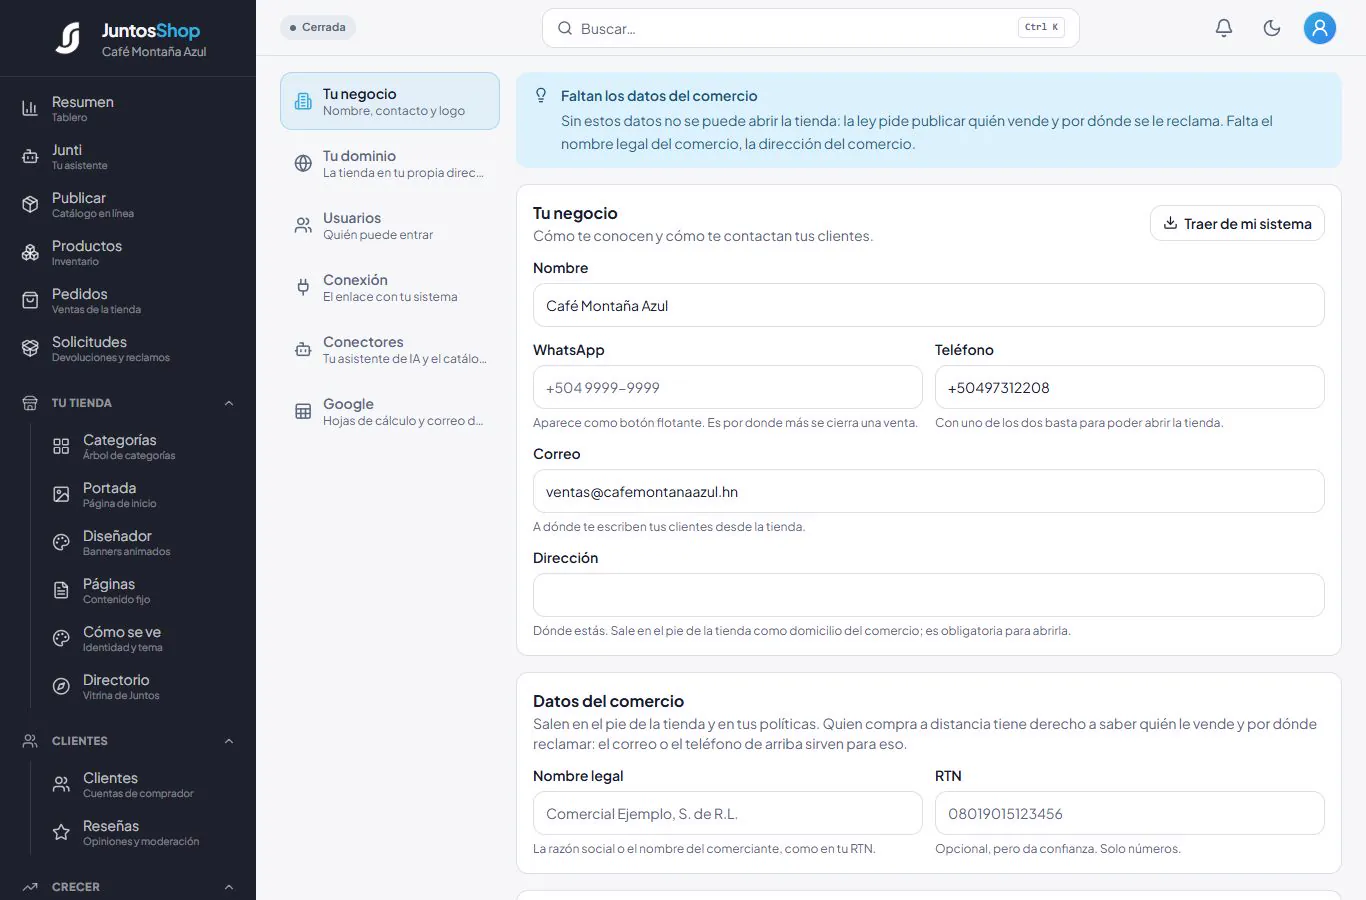Click the empty Dirección field
The image size is (1366, 900).
point(929,595)
